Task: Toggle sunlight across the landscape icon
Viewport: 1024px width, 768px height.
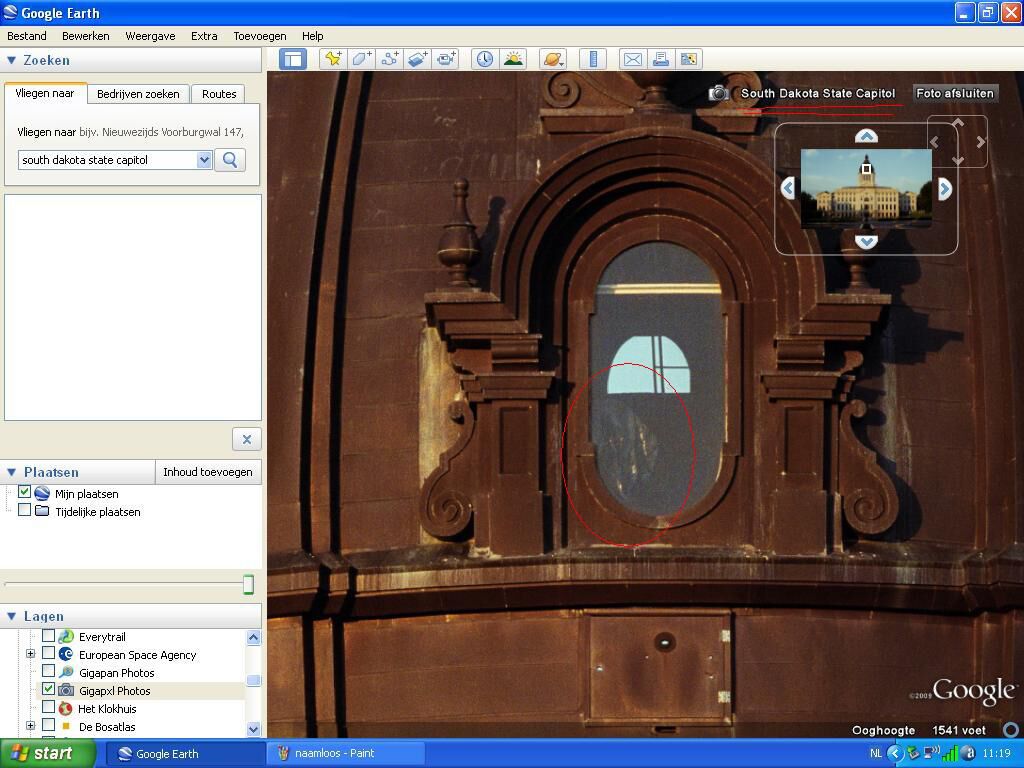Action: pos(513,59)
